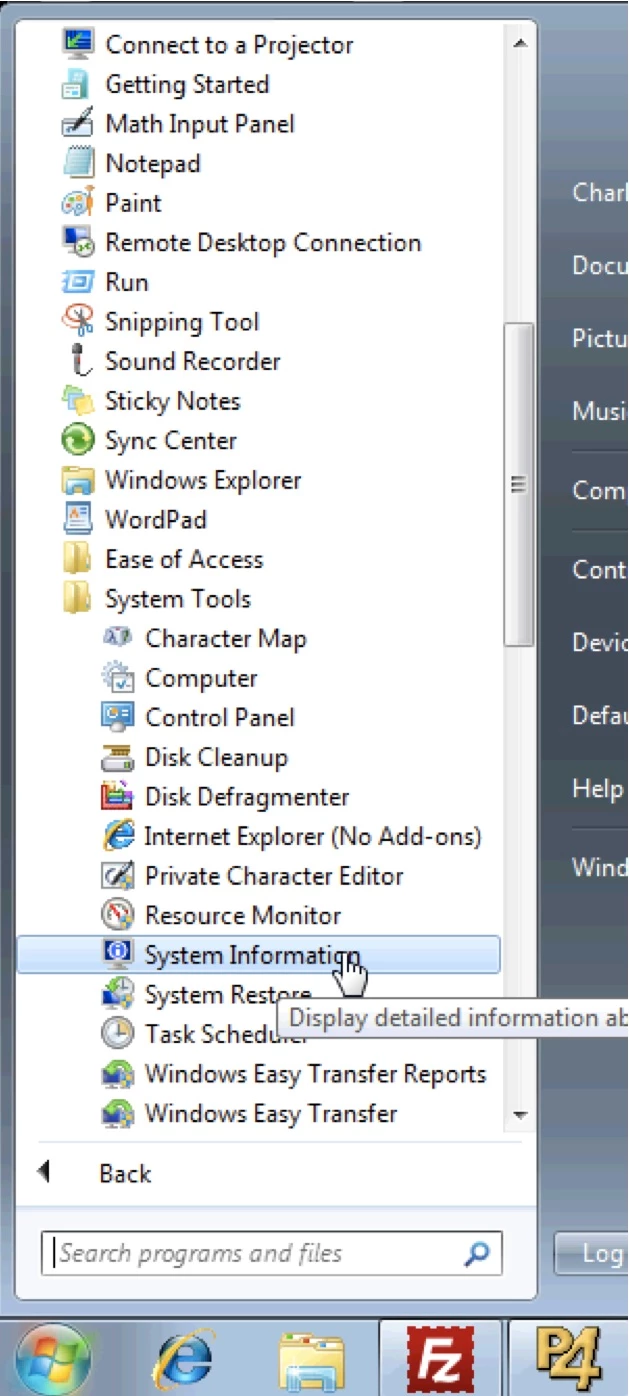Open Windows Explorer folder on taskbar

312,1361
